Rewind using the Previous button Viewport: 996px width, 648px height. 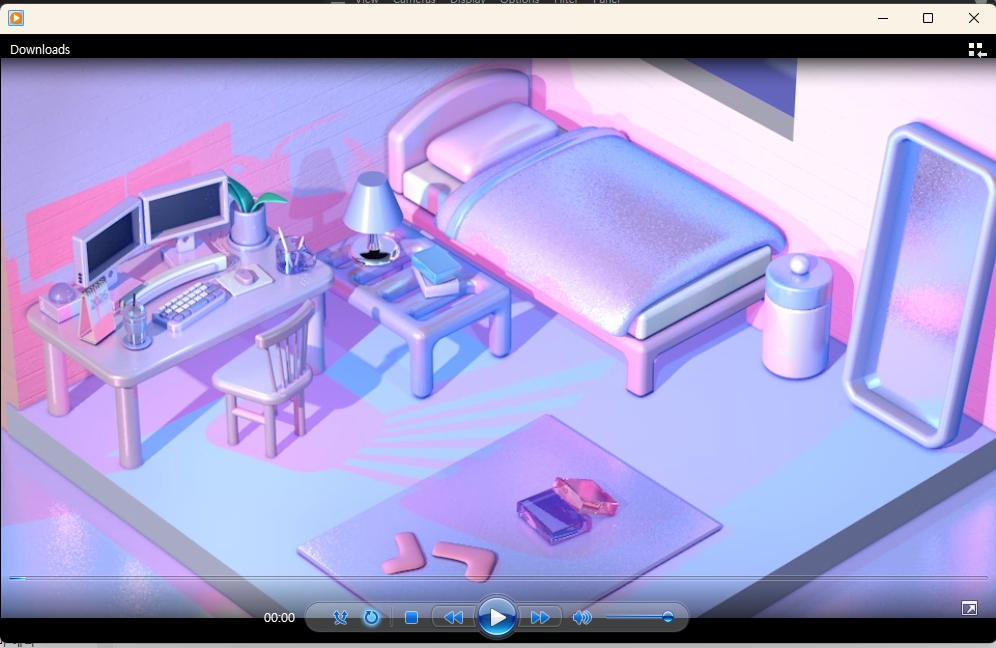tap(454, 618)
